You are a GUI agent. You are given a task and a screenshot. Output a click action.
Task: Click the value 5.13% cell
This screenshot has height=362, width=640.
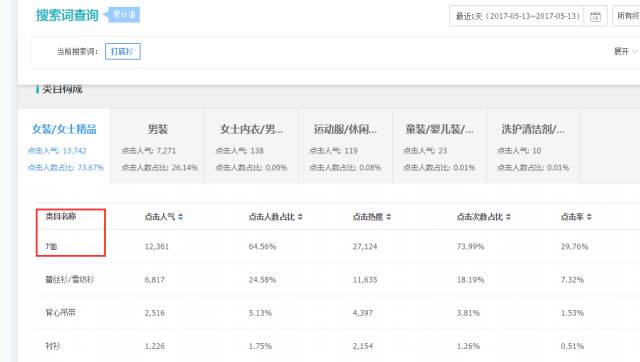[x=260, y=313]
